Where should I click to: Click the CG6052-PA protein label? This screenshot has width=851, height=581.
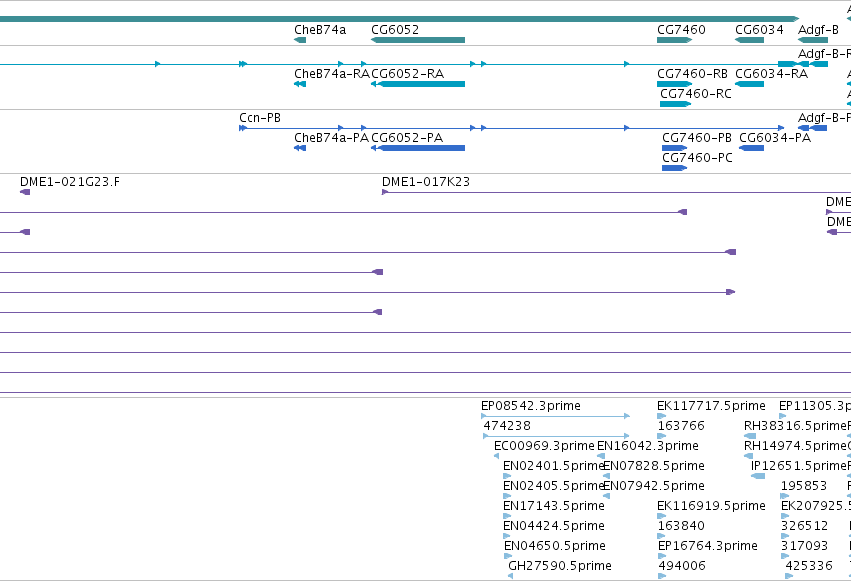pyautogui.click(x=407, y=138)
